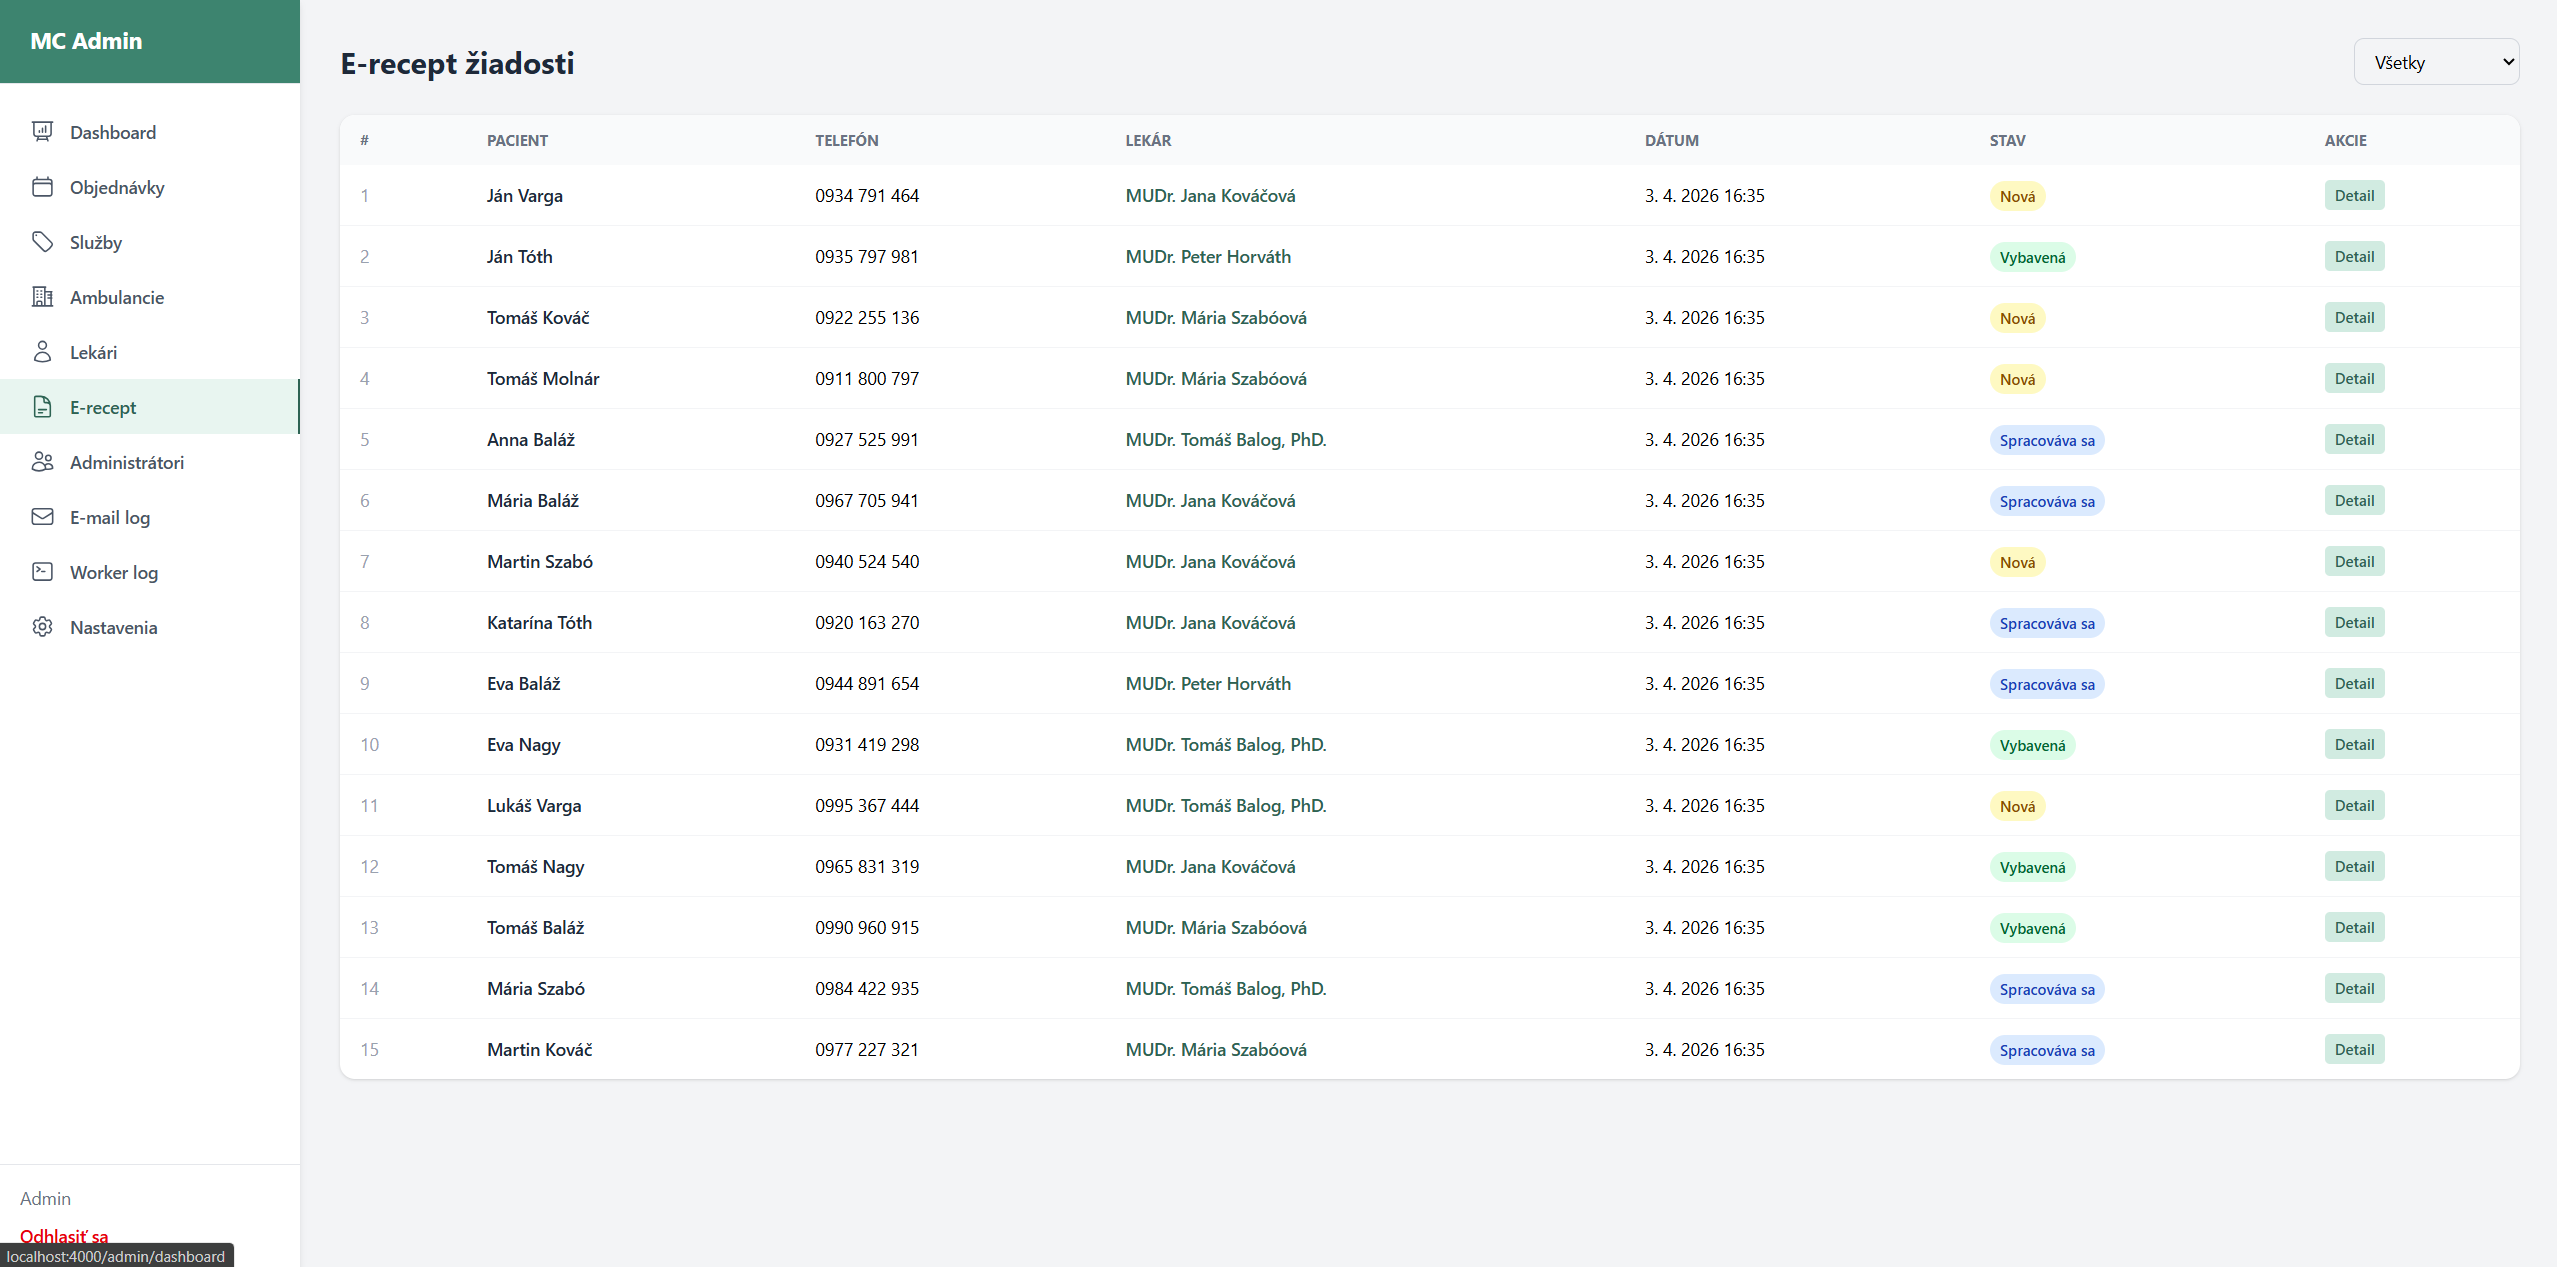Click the Dashboard sidebar icon
The height and width of the screenshot is (1267, 2557).
pyautogui.click(x=42, y=132)
